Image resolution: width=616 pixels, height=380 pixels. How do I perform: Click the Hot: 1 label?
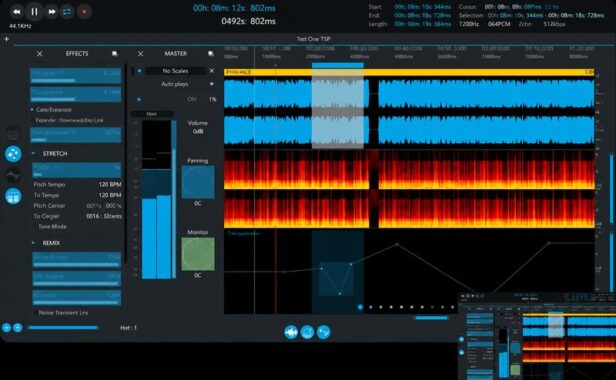pos(128,328)
